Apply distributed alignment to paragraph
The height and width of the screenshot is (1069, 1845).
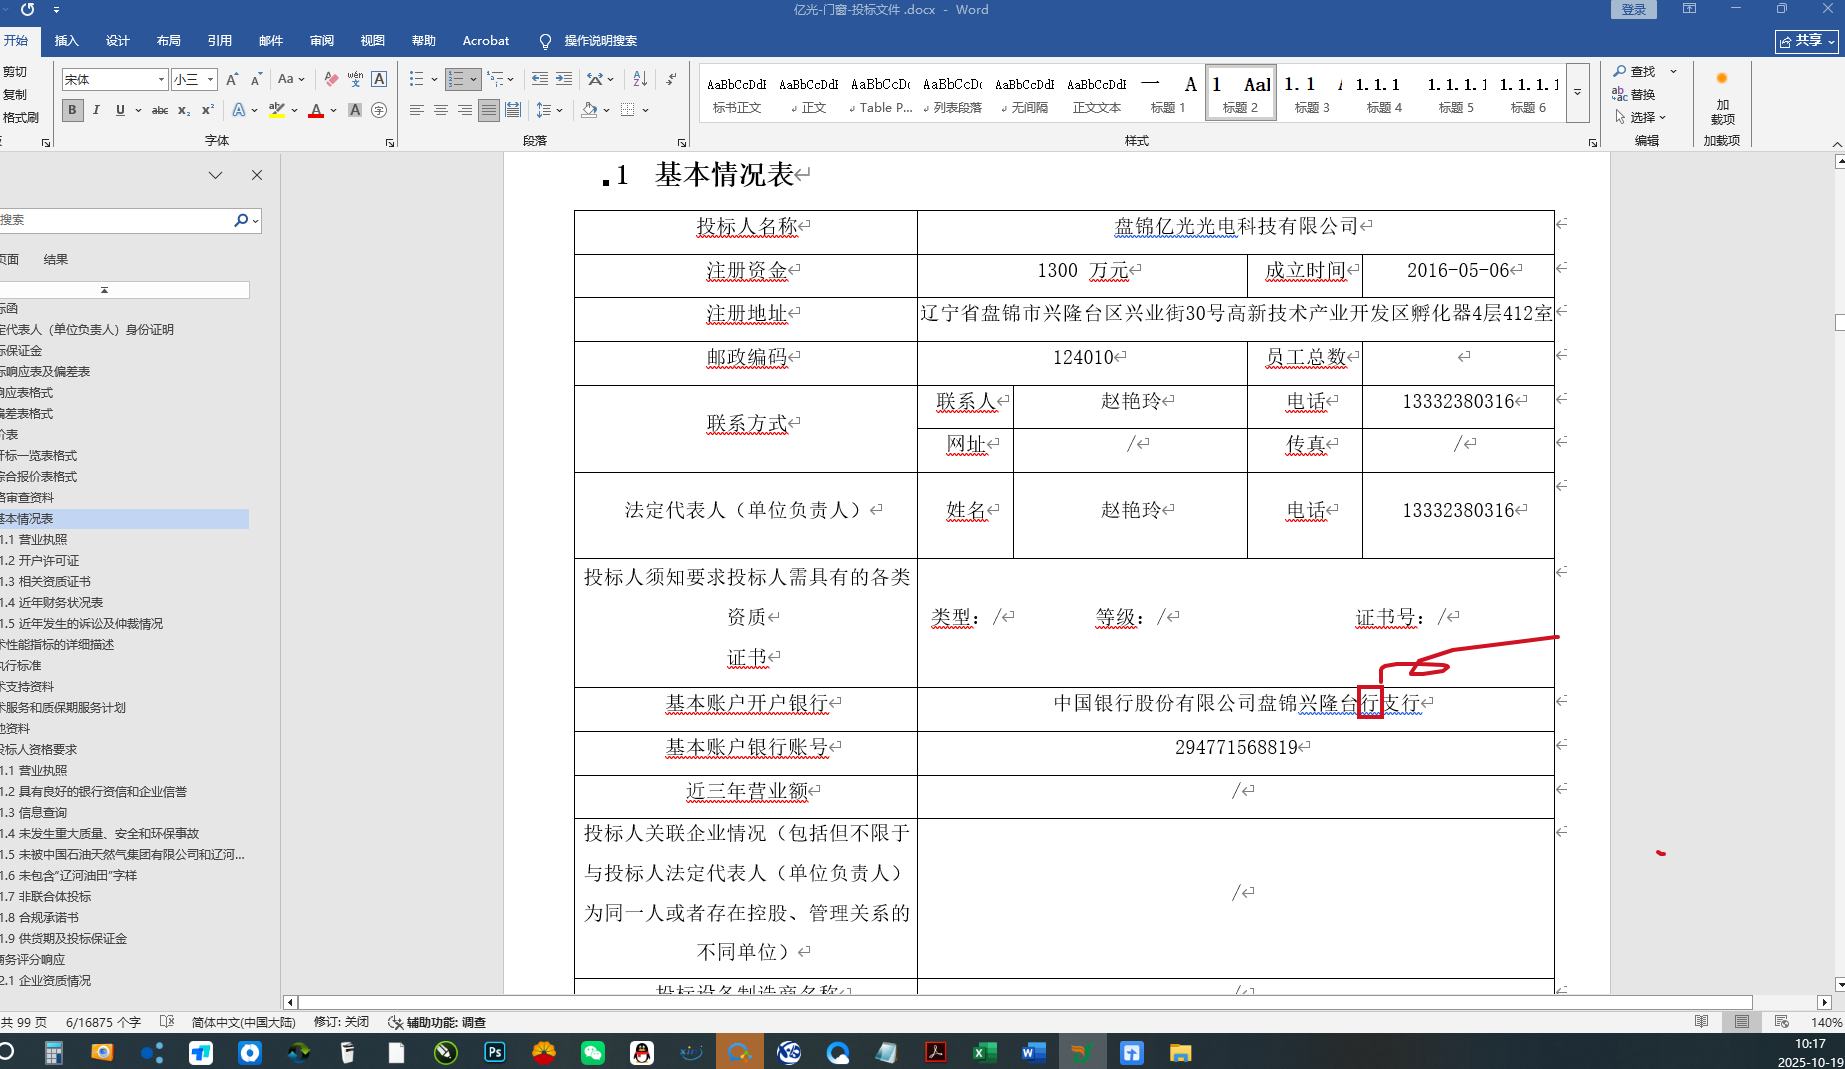(x=513, y=110)
